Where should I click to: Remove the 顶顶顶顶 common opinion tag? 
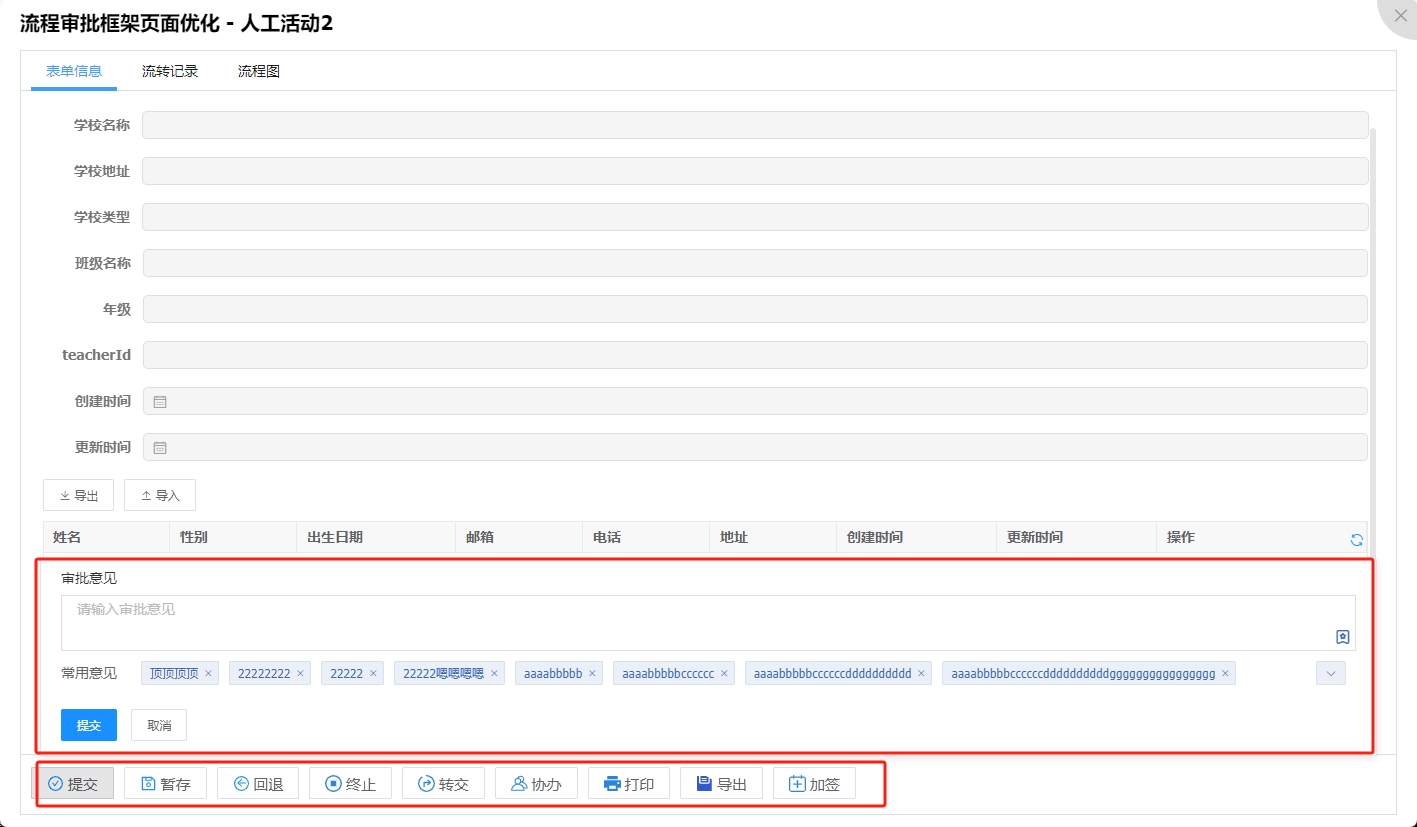click(208, 674)
